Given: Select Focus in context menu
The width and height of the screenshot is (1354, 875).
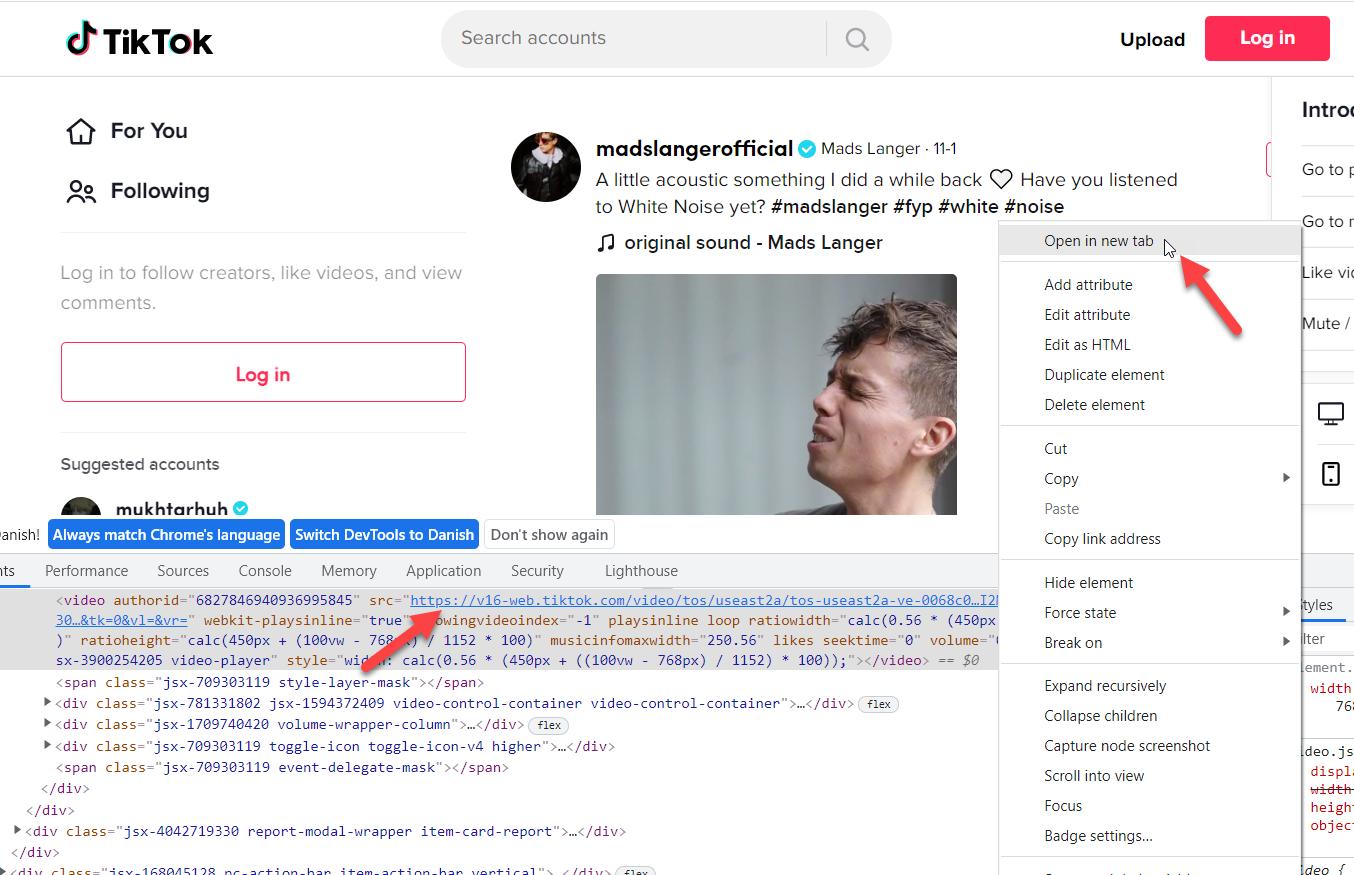Looking at the screenshot, I should click(x=1150, y=806).
